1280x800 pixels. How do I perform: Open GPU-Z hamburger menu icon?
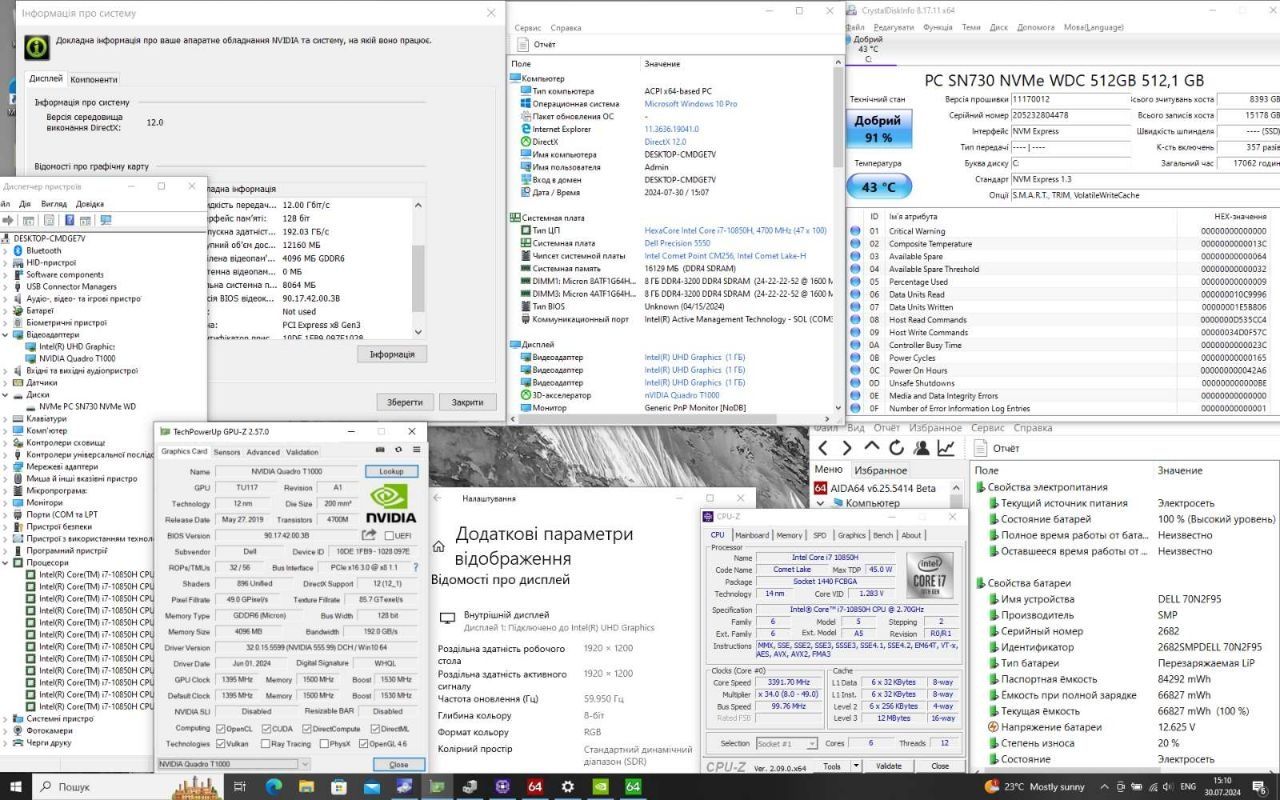[x=415, y=450]
